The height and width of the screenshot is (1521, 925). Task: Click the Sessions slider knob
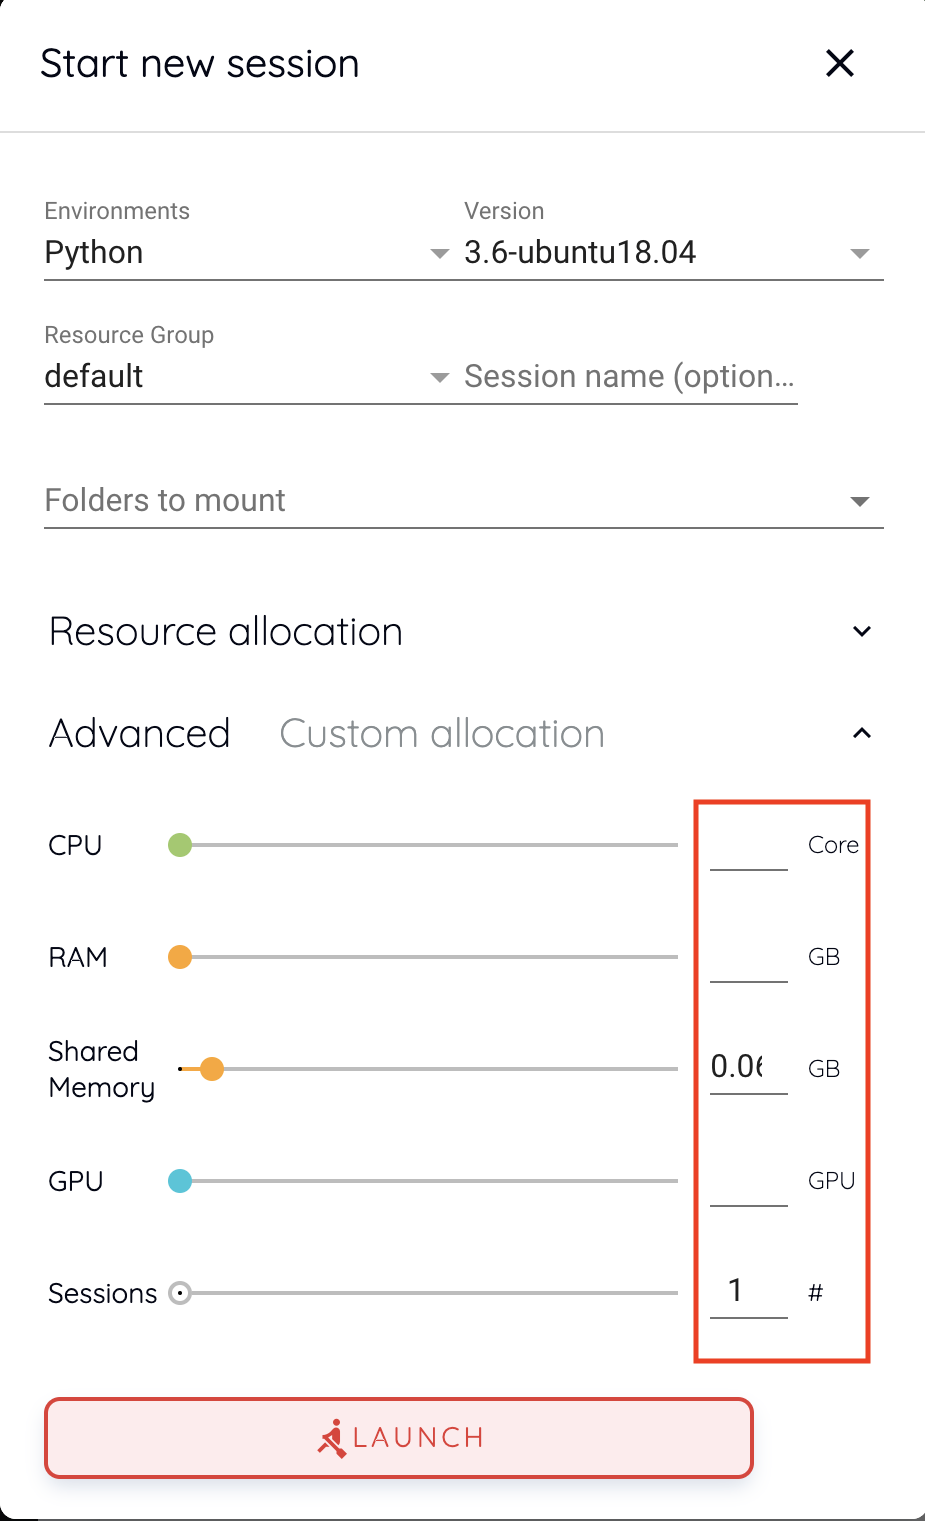(179, 1293)
